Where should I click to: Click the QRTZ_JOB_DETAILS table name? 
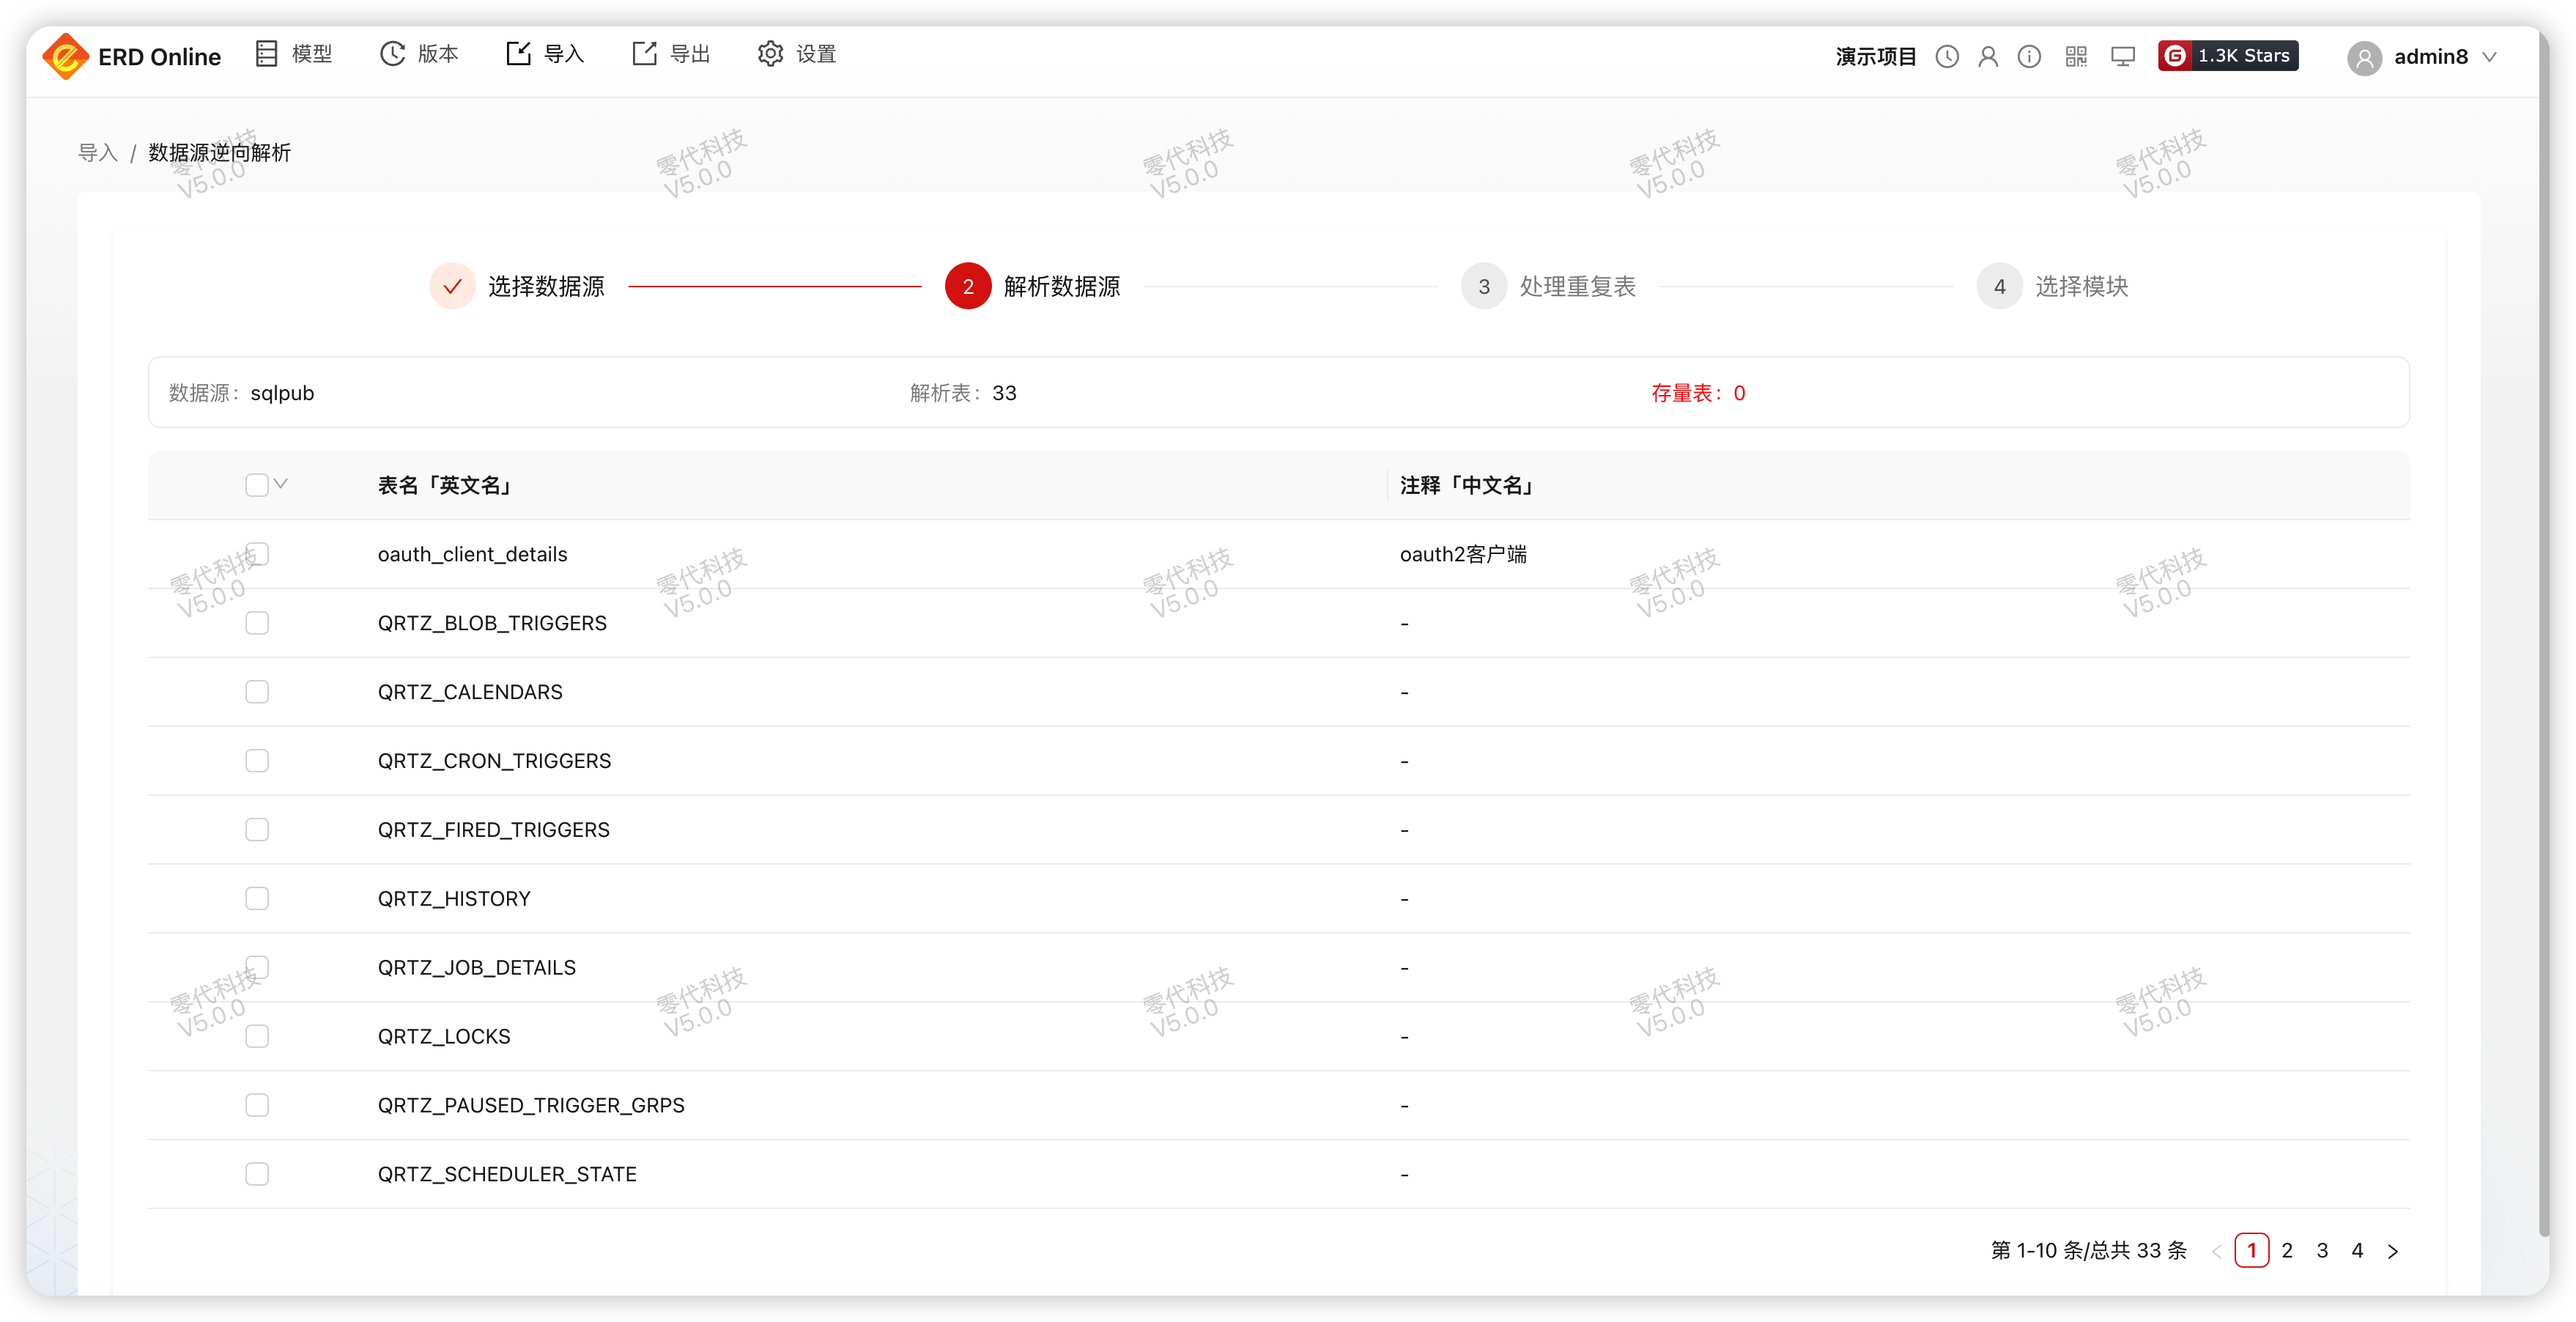coord(476,968)
